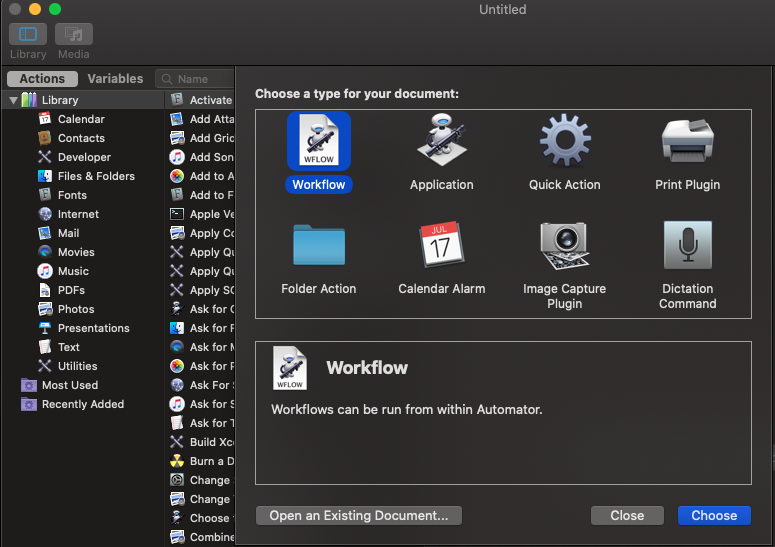Screen dimensions: 775x547
Task: Click the Application label
Action: pos(442,185)
